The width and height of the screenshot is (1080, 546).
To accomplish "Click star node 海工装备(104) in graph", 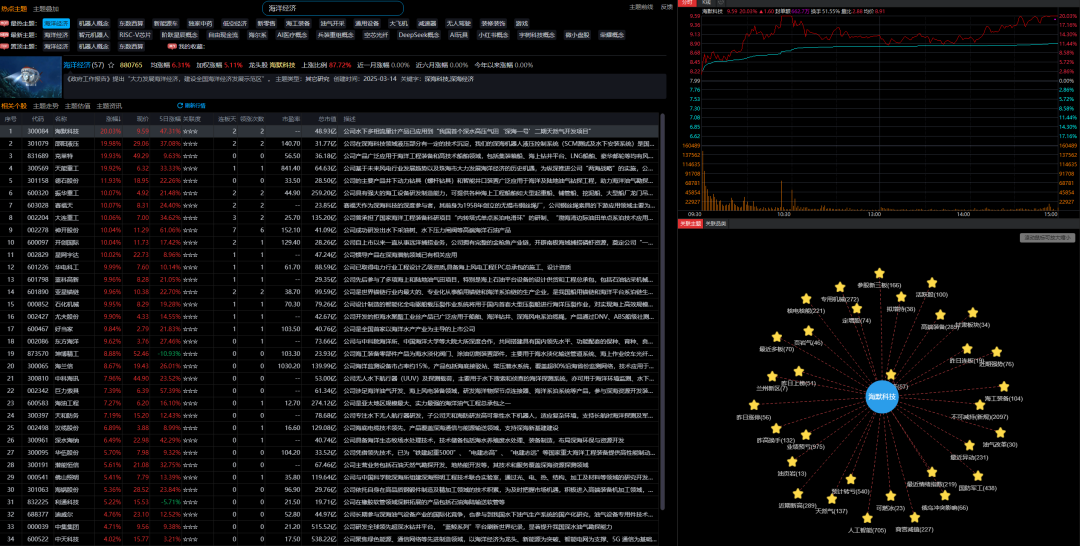I will [1004, 387].
